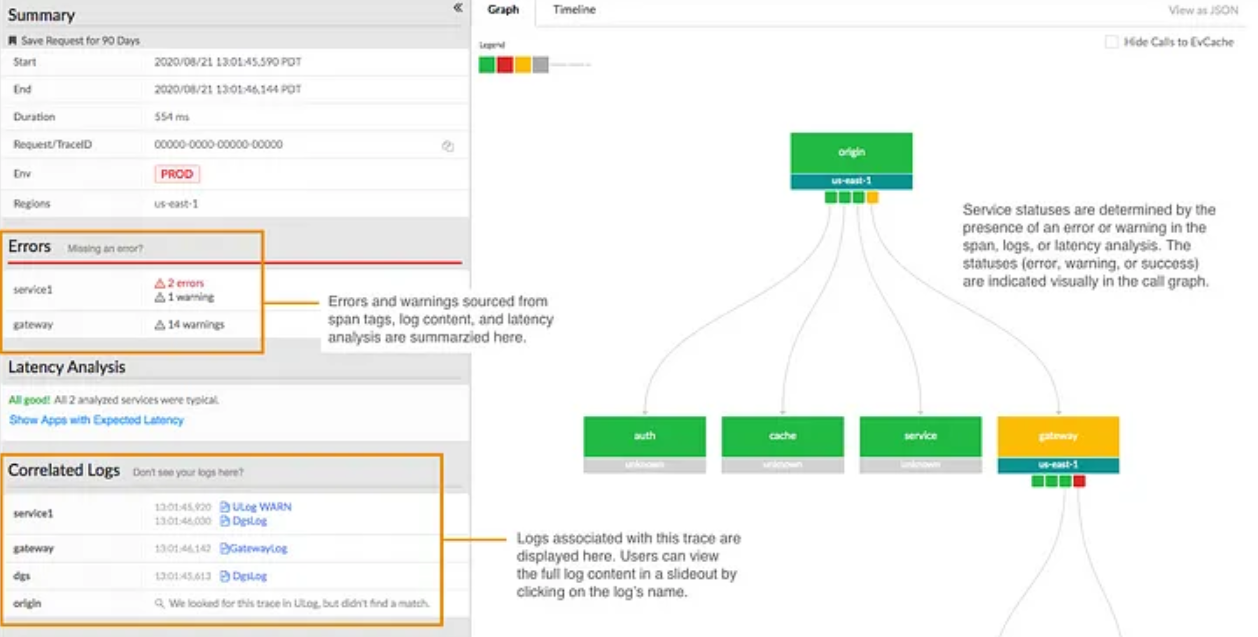This screenshot has height=637, width=1258.
Task: Click the green legend swatch
Action: (487, 65)
